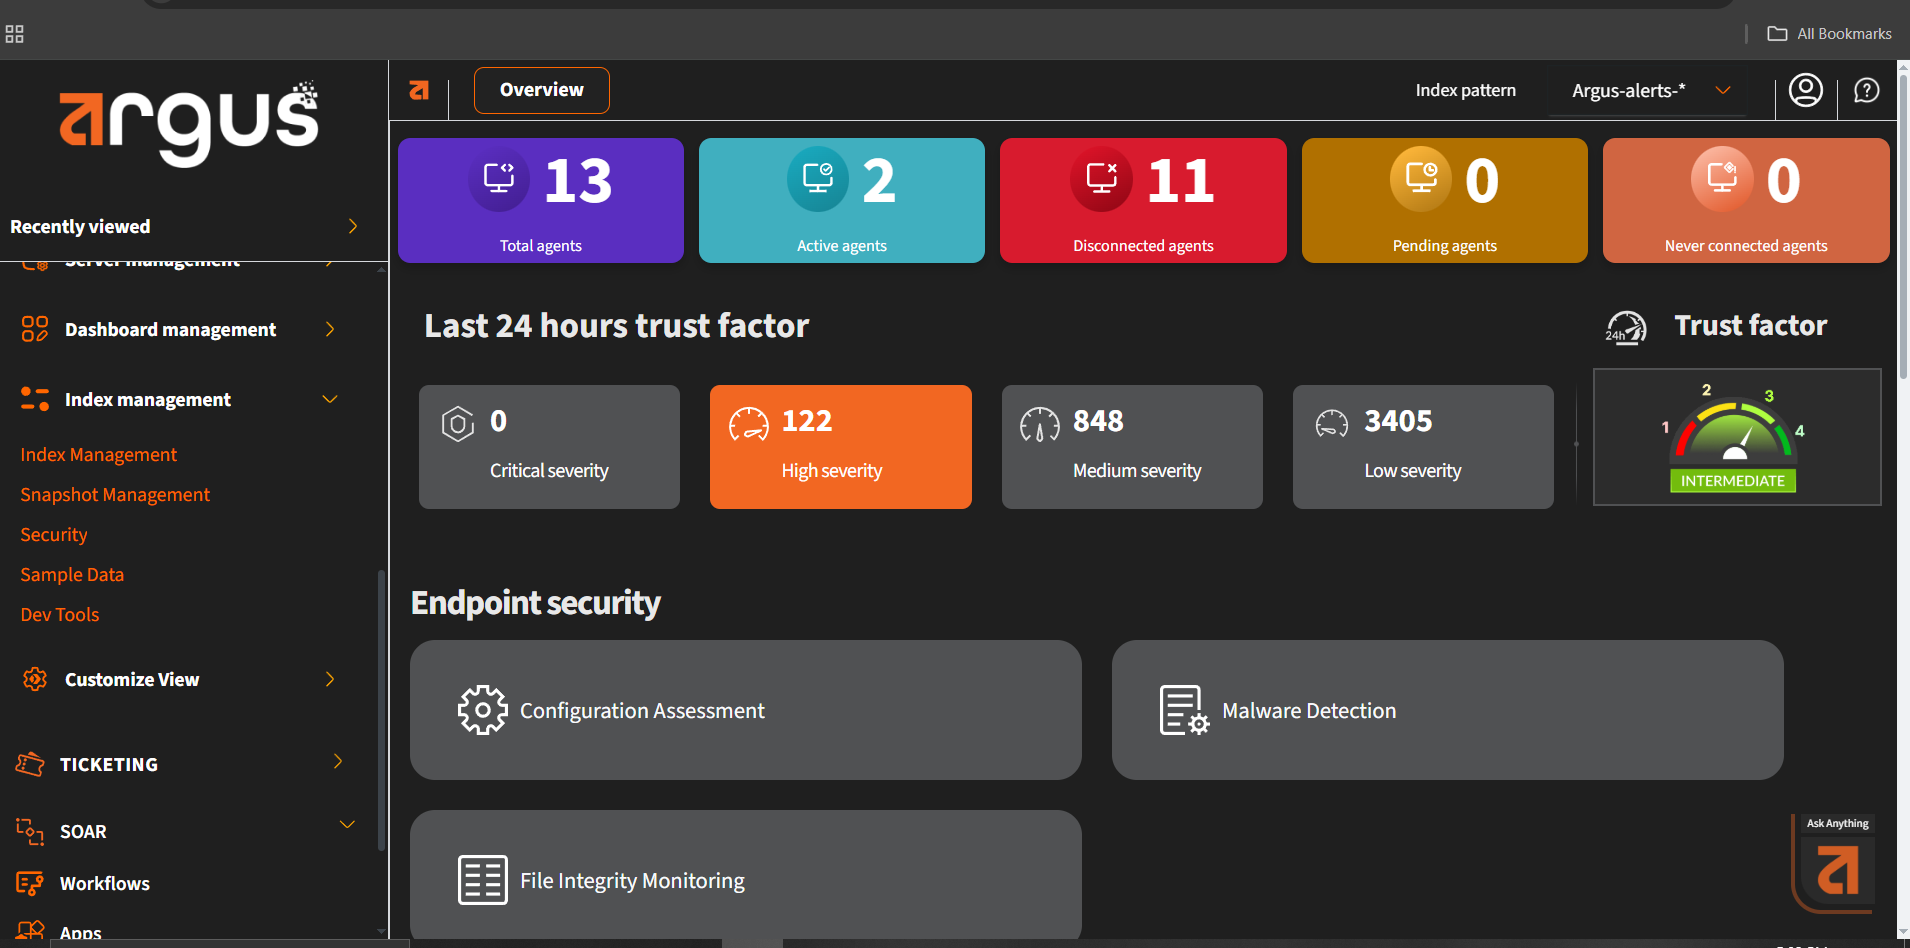
Task: Click the Medium severity gauge icon
Action: pyautogui.click(x=1040, y=424)
